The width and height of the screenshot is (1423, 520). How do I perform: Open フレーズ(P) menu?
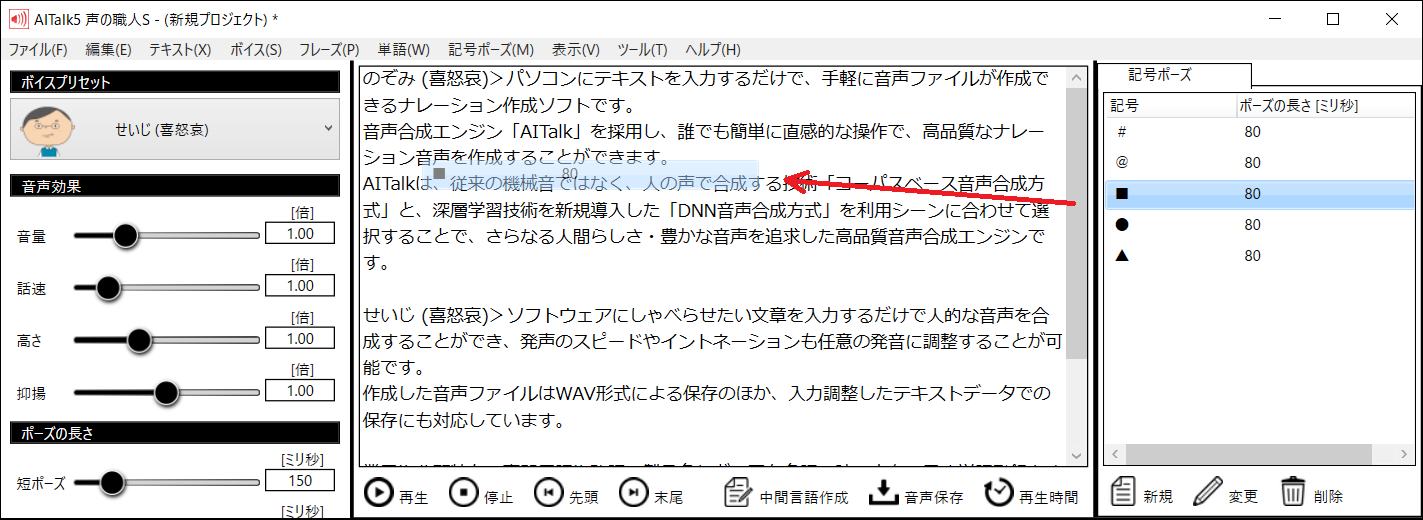coord(329,50)
